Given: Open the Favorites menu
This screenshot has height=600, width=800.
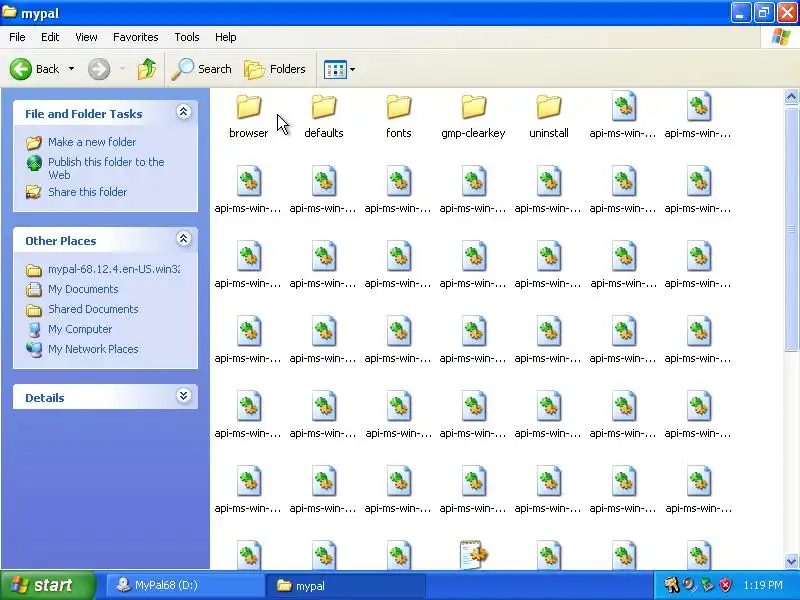Looking at the screenshot, I should 136,37.
